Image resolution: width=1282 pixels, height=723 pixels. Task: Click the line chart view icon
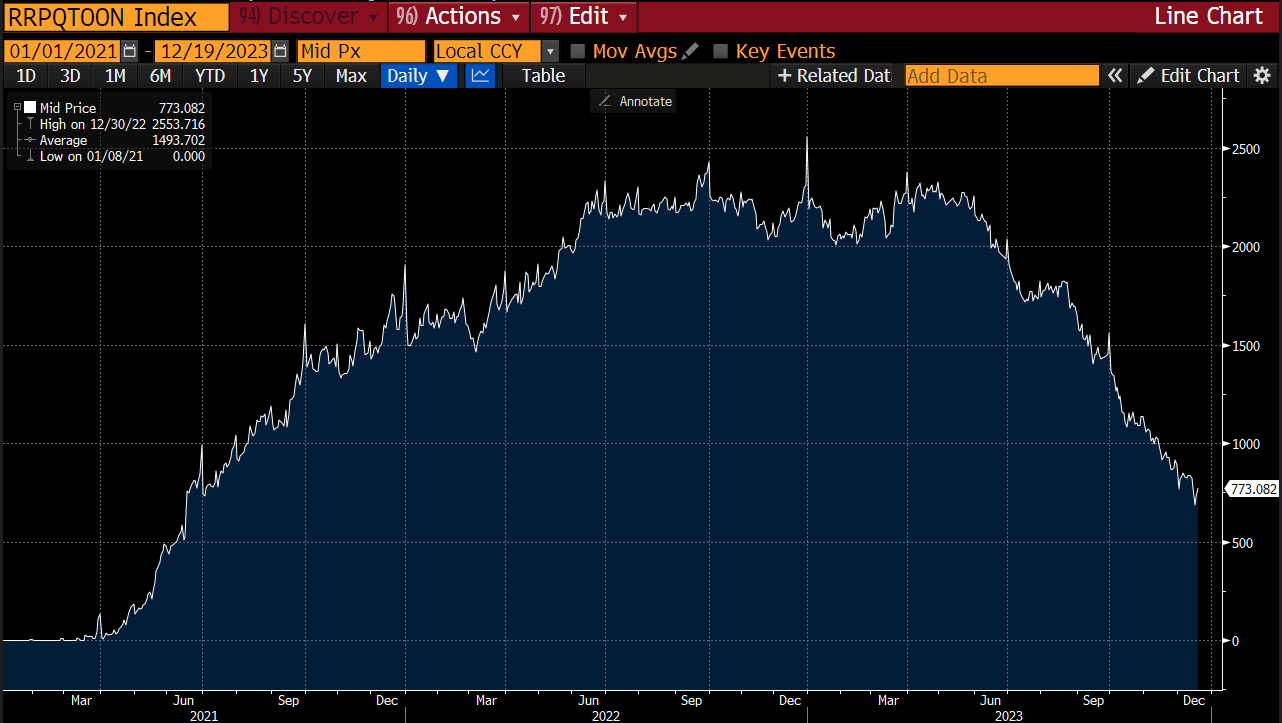(x=480, y=76)
